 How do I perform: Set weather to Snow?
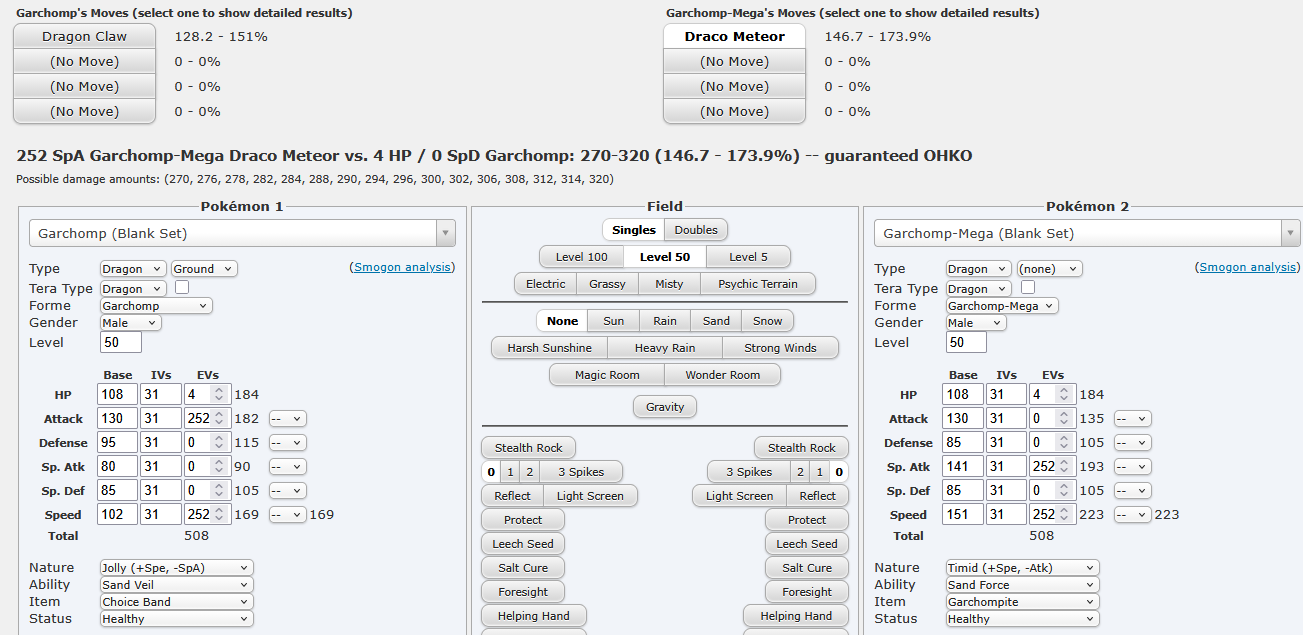pos(768,321)
